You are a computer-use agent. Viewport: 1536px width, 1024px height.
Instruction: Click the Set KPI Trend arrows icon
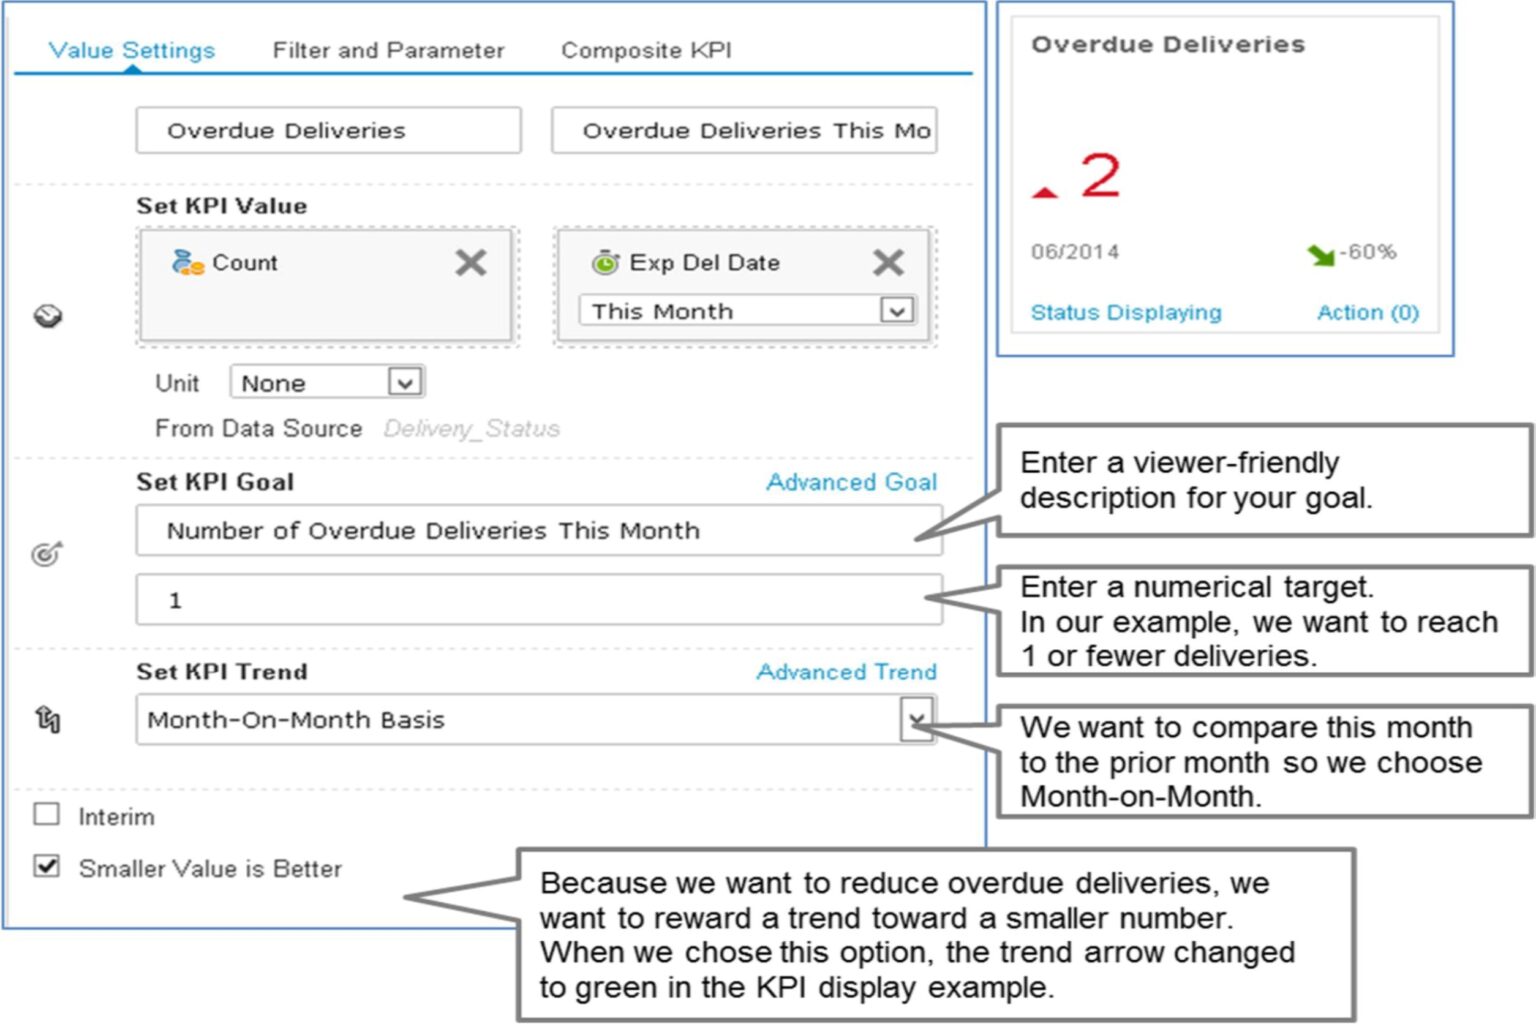point(47,718)
